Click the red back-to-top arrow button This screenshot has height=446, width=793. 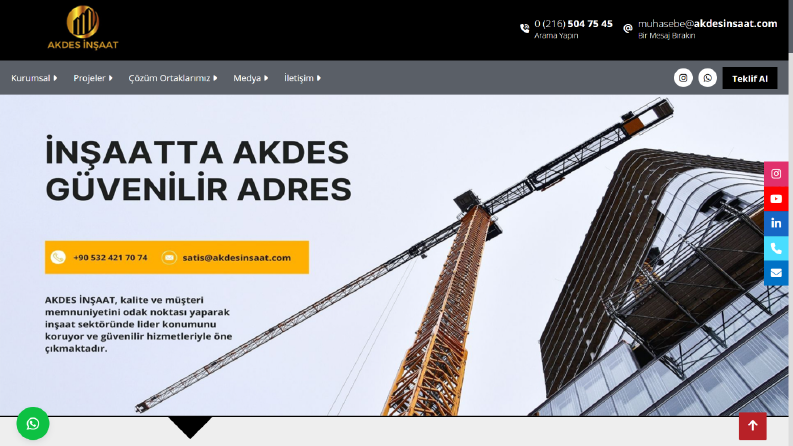point(753,426)
